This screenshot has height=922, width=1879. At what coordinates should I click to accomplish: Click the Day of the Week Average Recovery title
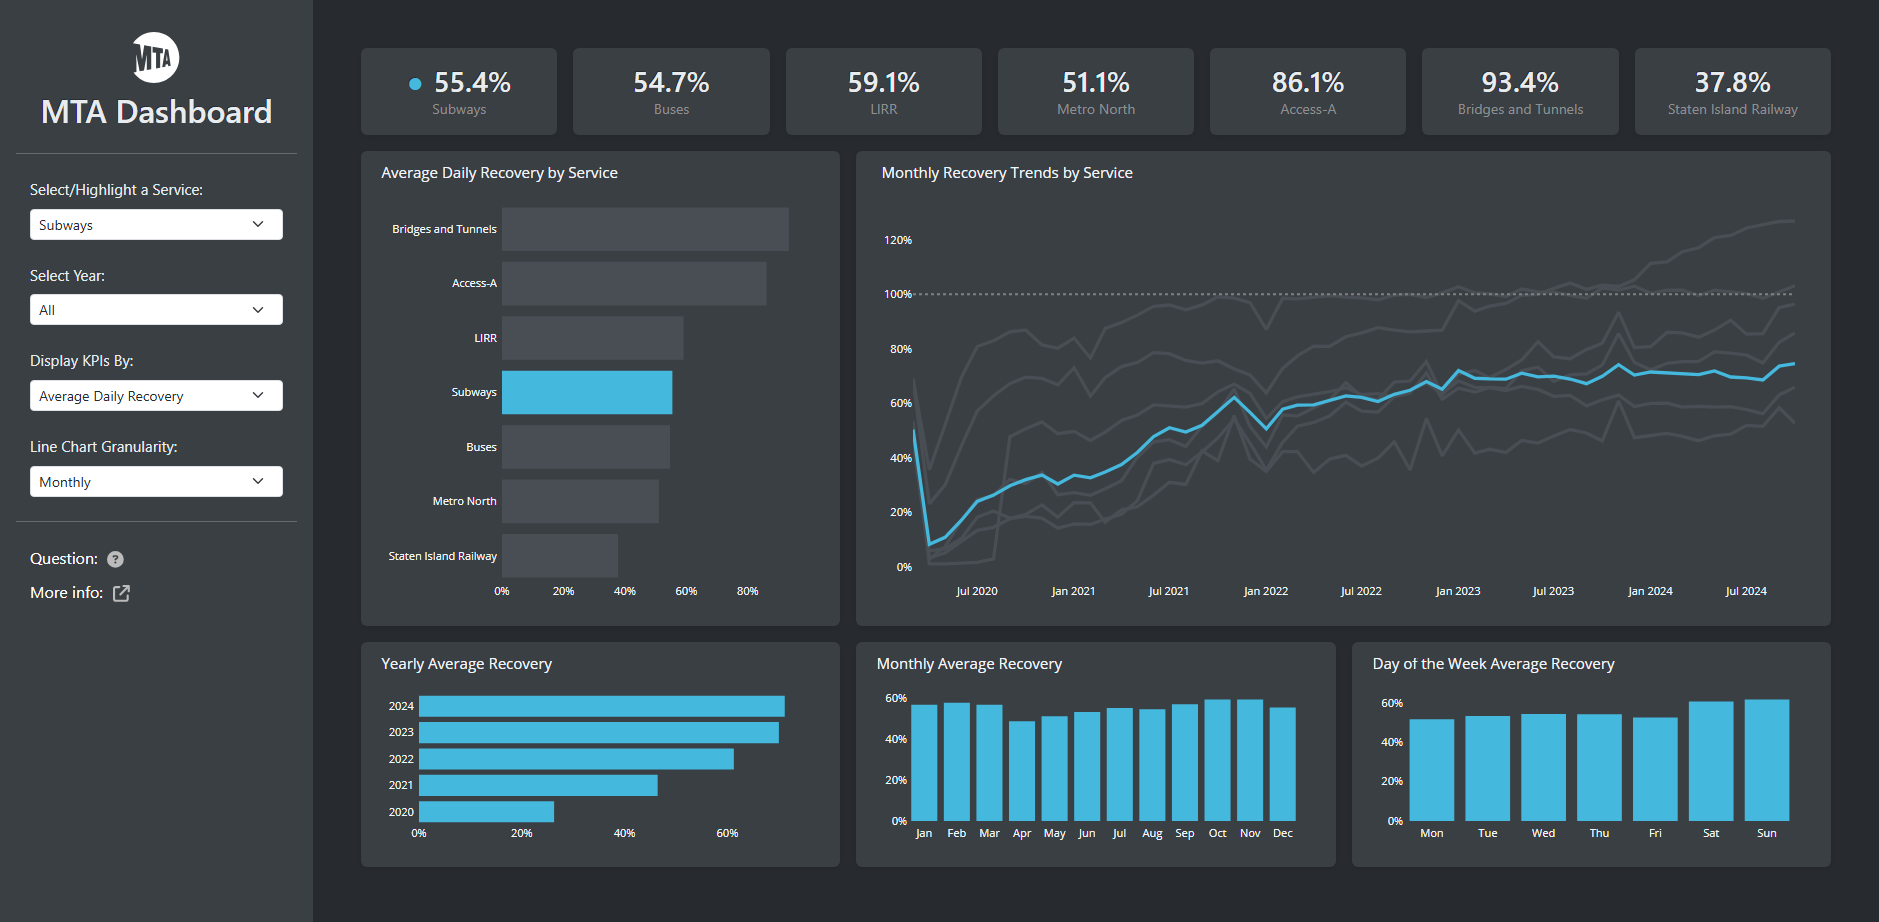pyautogui.click(x=1493, y=664)
